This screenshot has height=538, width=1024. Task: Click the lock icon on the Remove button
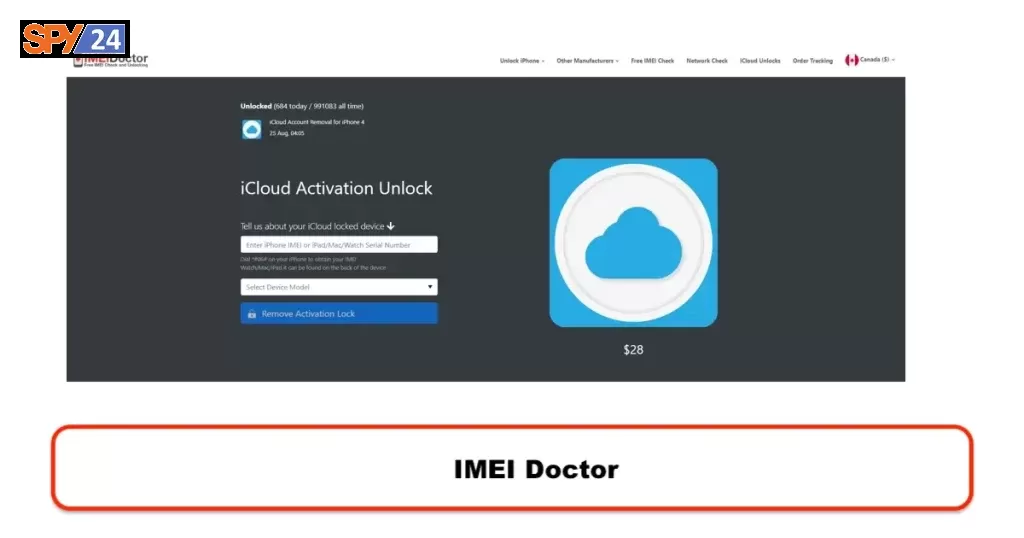[251, 314]
